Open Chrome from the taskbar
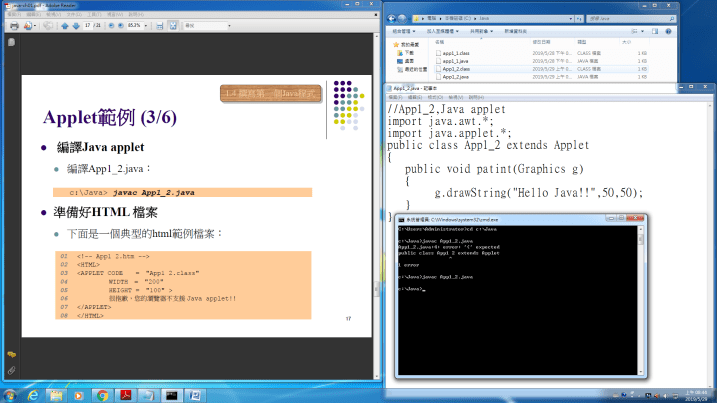Screen dimensions: 717x403 pyautogui.click(x=103, y=395)
